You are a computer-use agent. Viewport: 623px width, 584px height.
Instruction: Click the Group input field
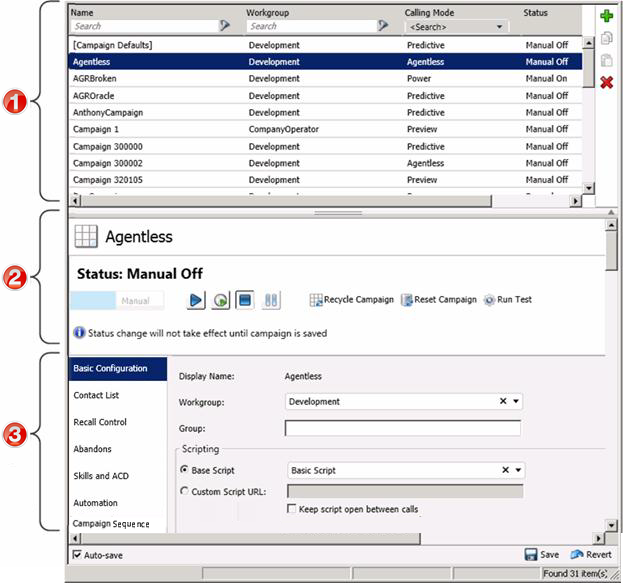point(402,428)
